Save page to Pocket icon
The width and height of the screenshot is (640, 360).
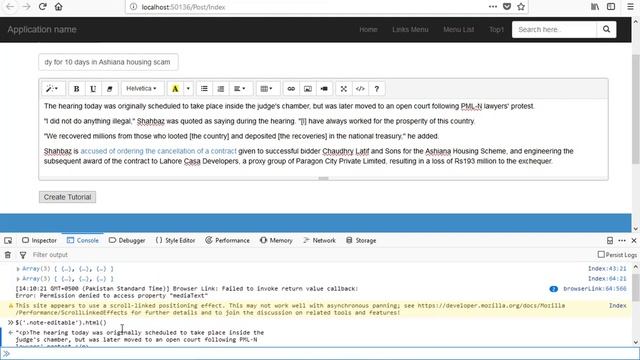tap(507, 7)
